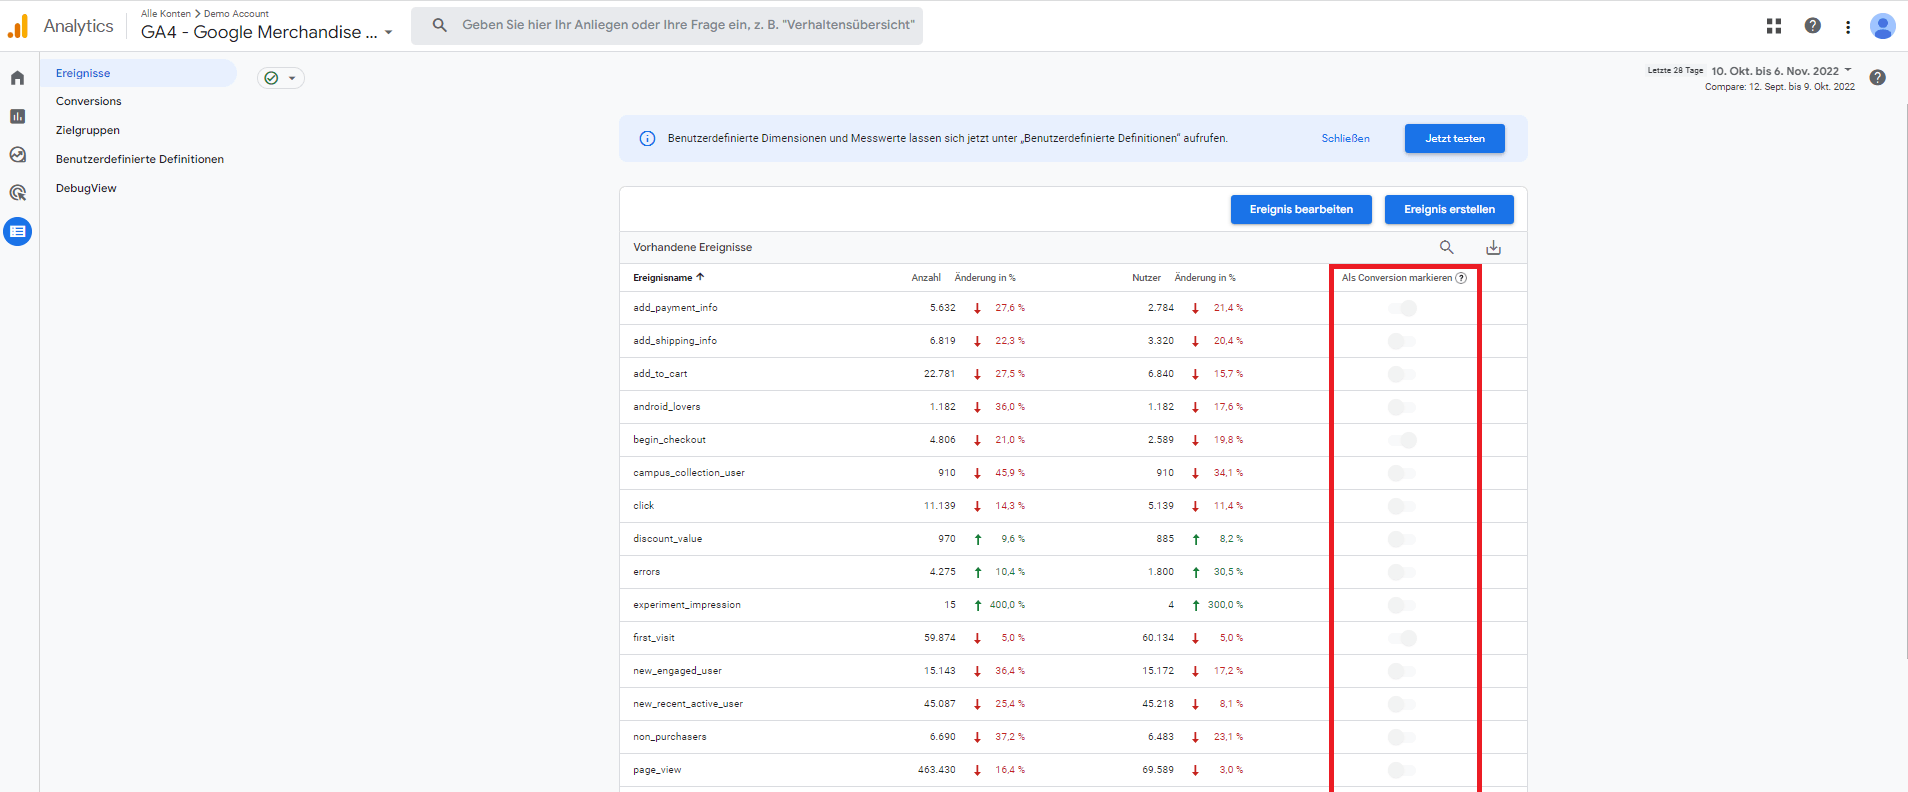Click the errors event name
Image resolution: width=1908 pixels, height=792 pixels.
click(x=646, y=572)
